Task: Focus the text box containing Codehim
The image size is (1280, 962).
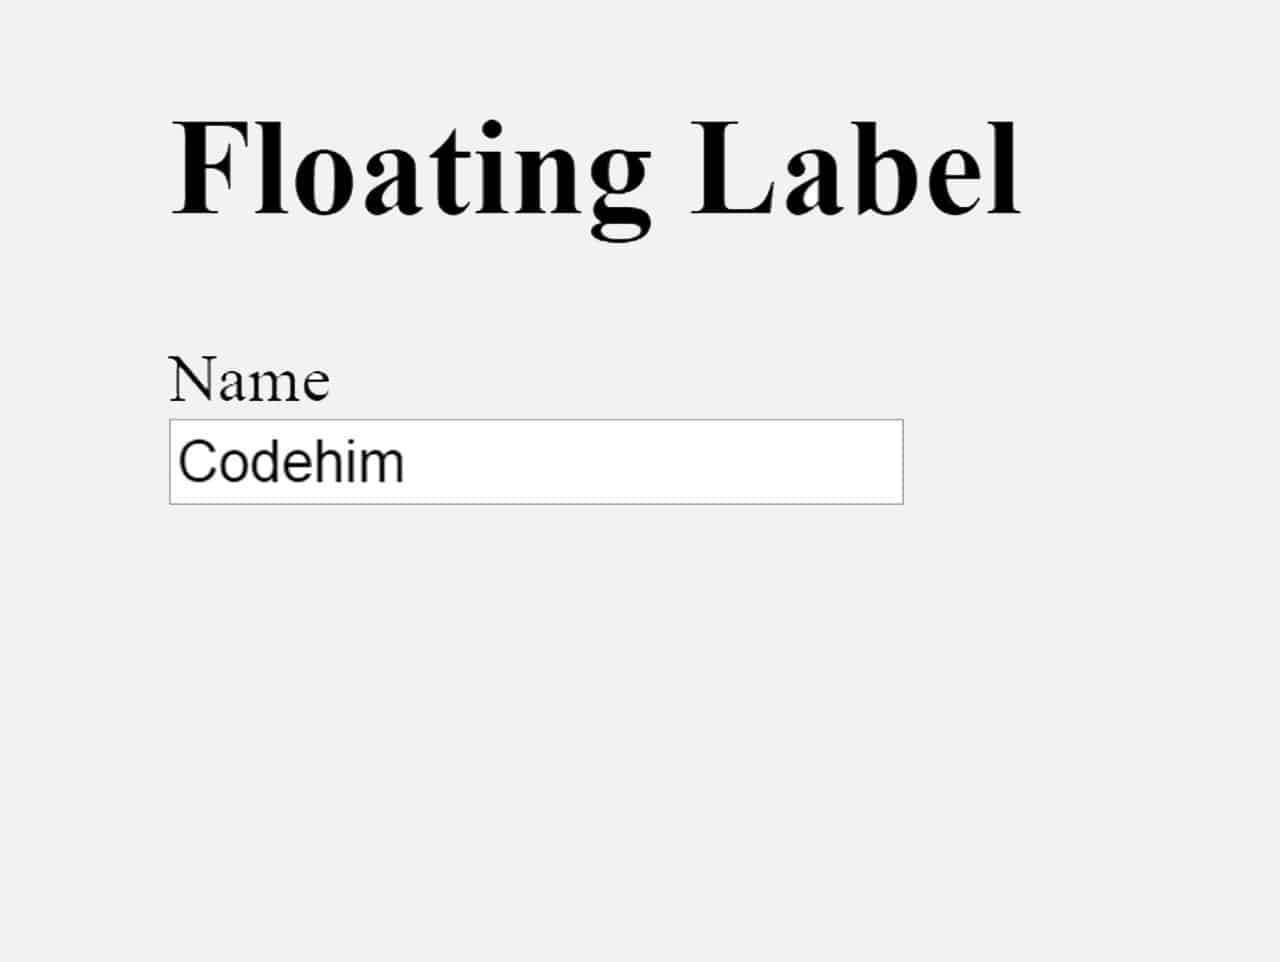Action: coord(536,462)
